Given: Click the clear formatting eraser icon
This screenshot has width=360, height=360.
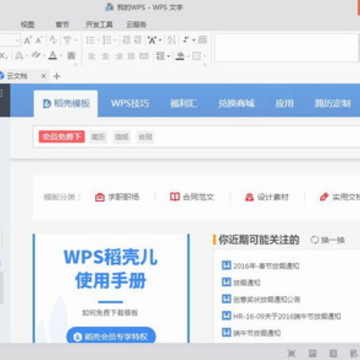Looking at the screenshot, I should (x=53, y=40).
